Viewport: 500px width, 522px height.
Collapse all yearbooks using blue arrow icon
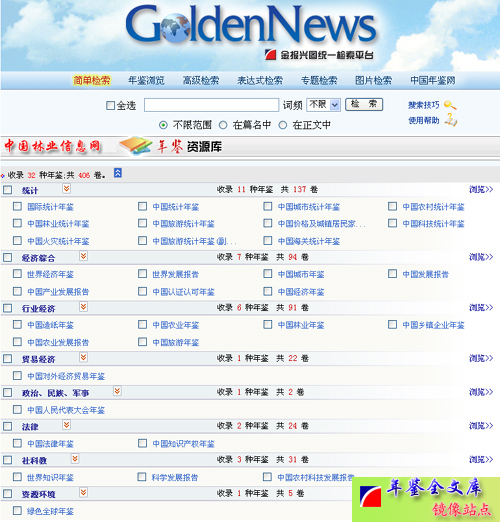[x=118, y=173]
